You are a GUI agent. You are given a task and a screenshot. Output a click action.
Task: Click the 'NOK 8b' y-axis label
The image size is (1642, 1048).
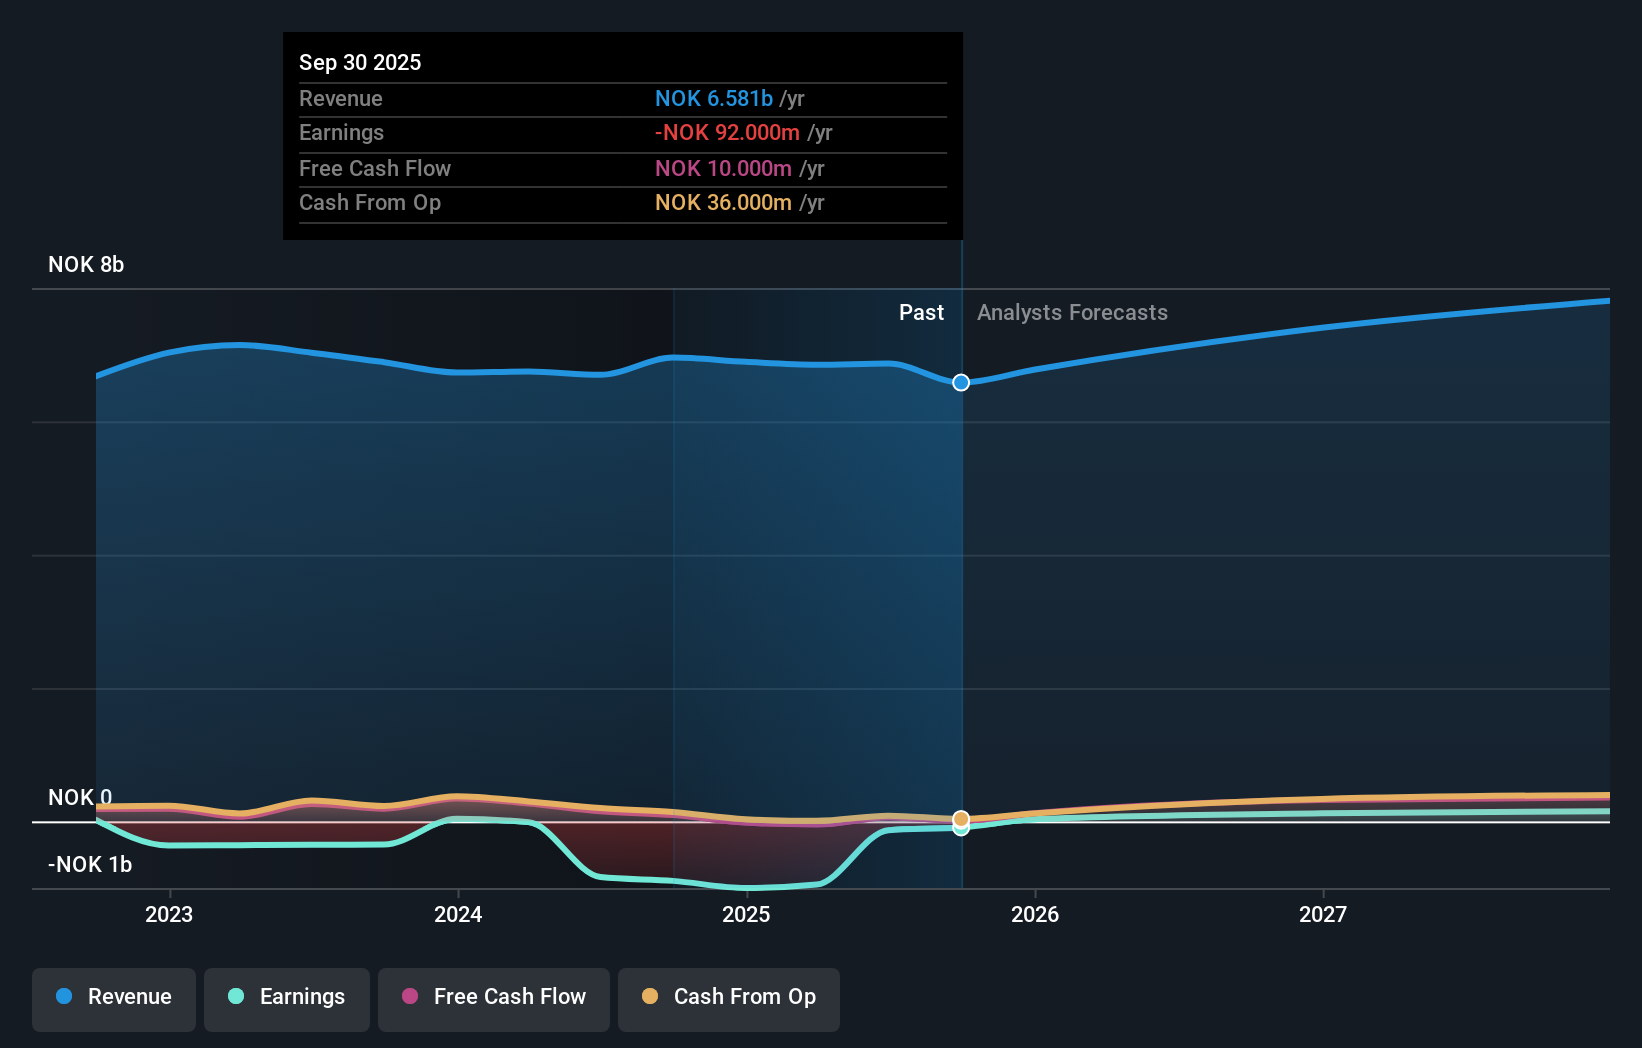86,264
